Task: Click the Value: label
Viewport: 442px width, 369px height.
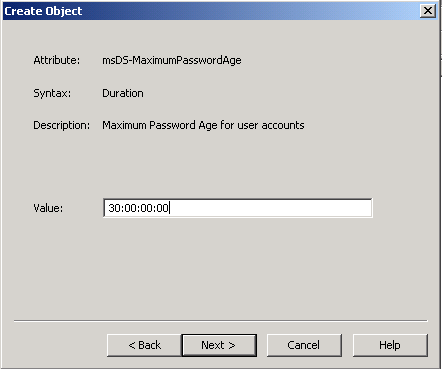Action: (48, 208)
